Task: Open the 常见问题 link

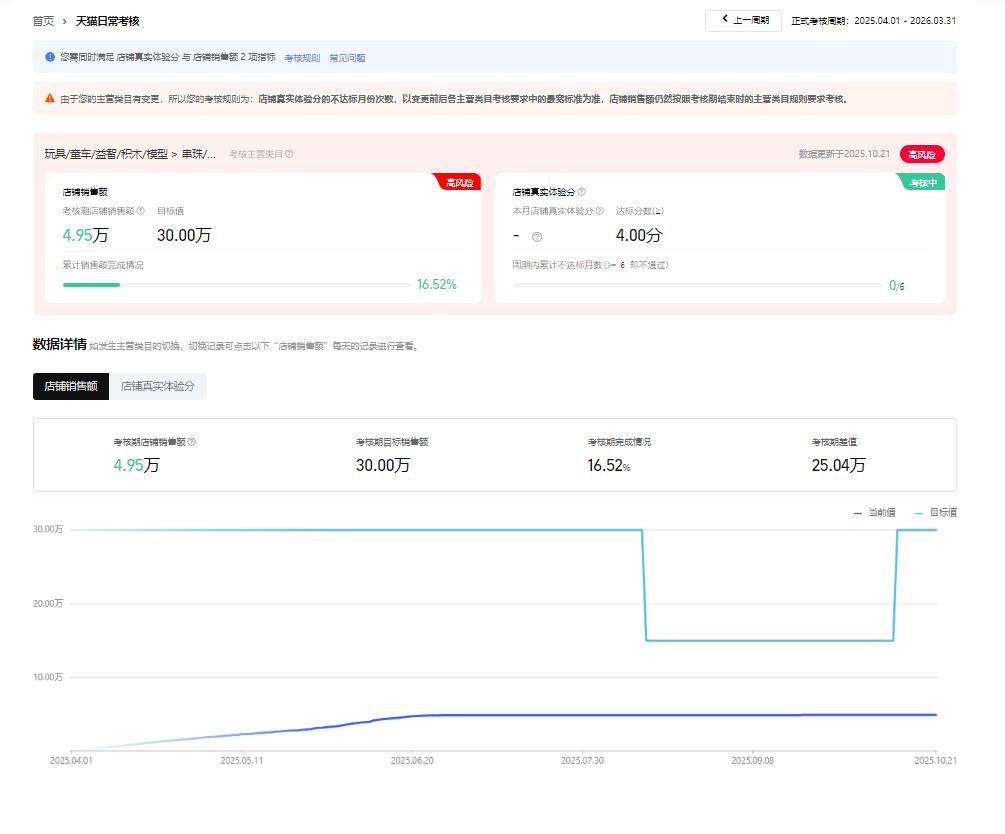Action: [x=347, y=58]
